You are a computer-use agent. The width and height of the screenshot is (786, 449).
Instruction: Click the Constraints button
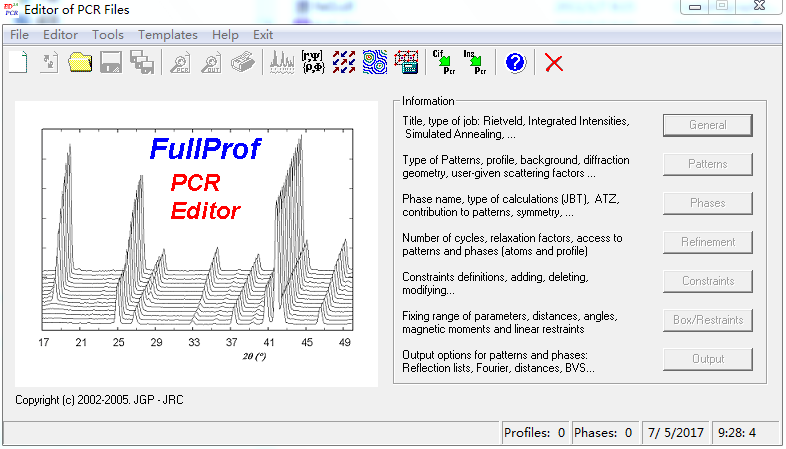[708, 282]
